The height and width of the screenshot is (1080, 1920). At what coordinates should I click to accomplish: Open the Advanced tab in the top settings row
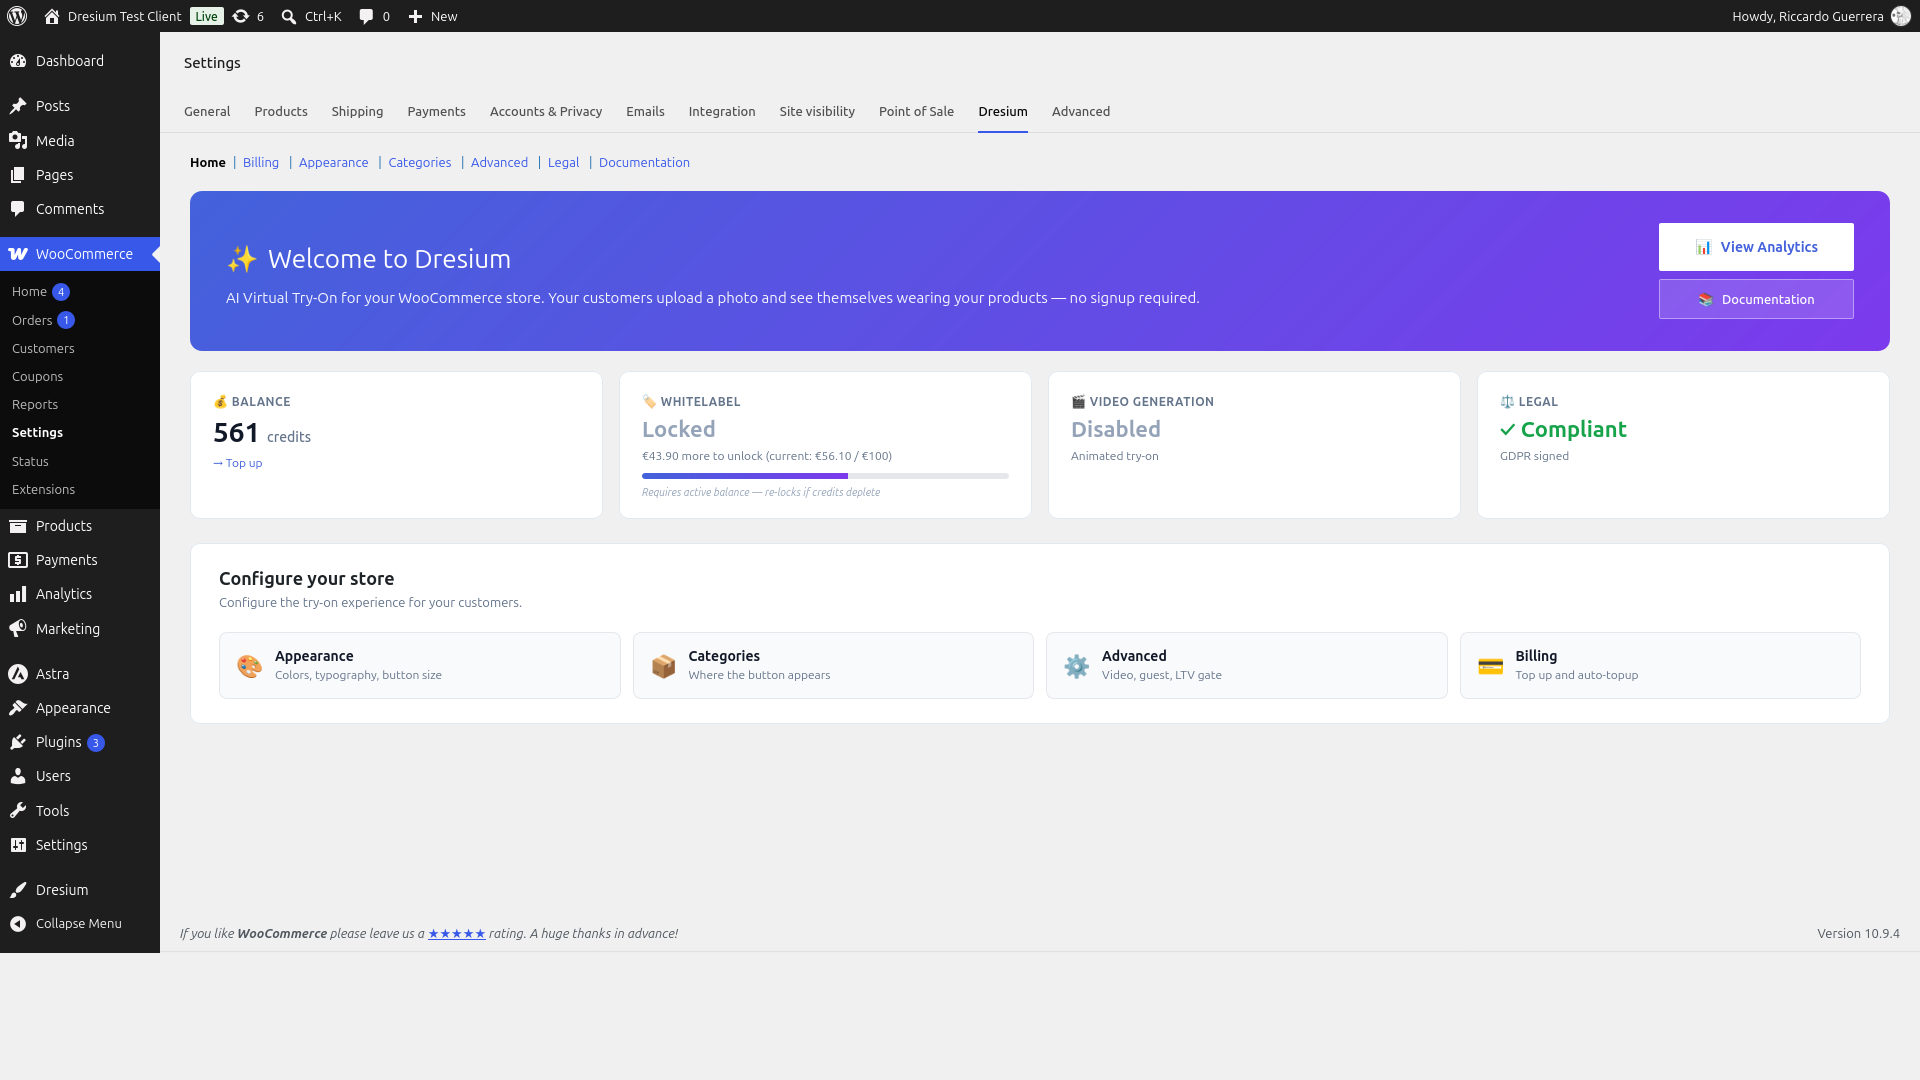tap(1081, 111)
